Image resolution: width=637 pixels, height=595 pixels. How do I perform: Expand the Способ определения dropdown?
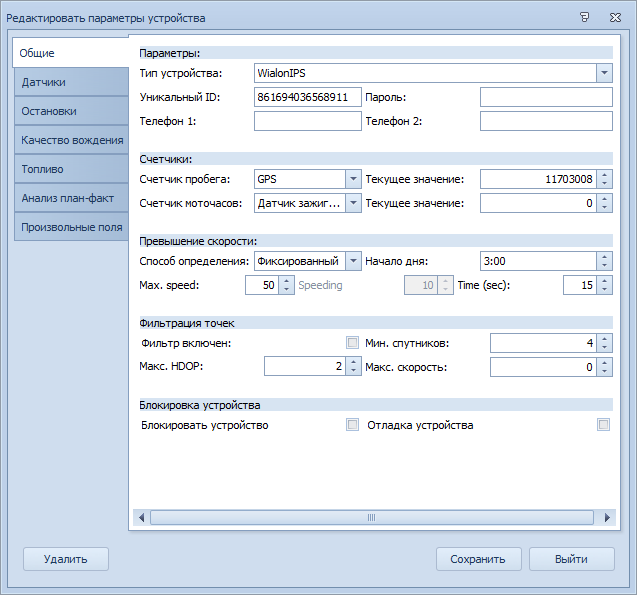pos(353,261)
